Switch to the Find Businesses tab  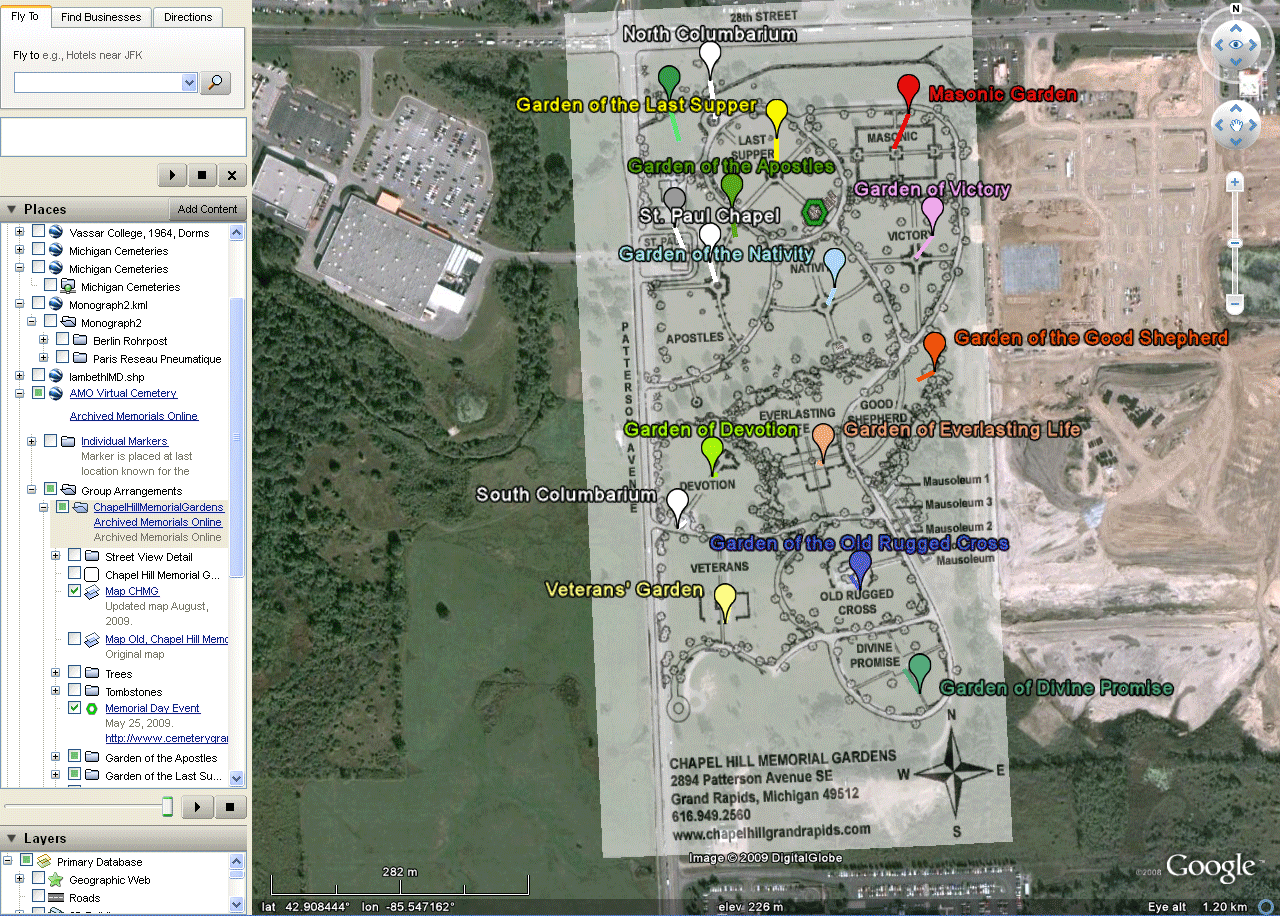point(101,17)
